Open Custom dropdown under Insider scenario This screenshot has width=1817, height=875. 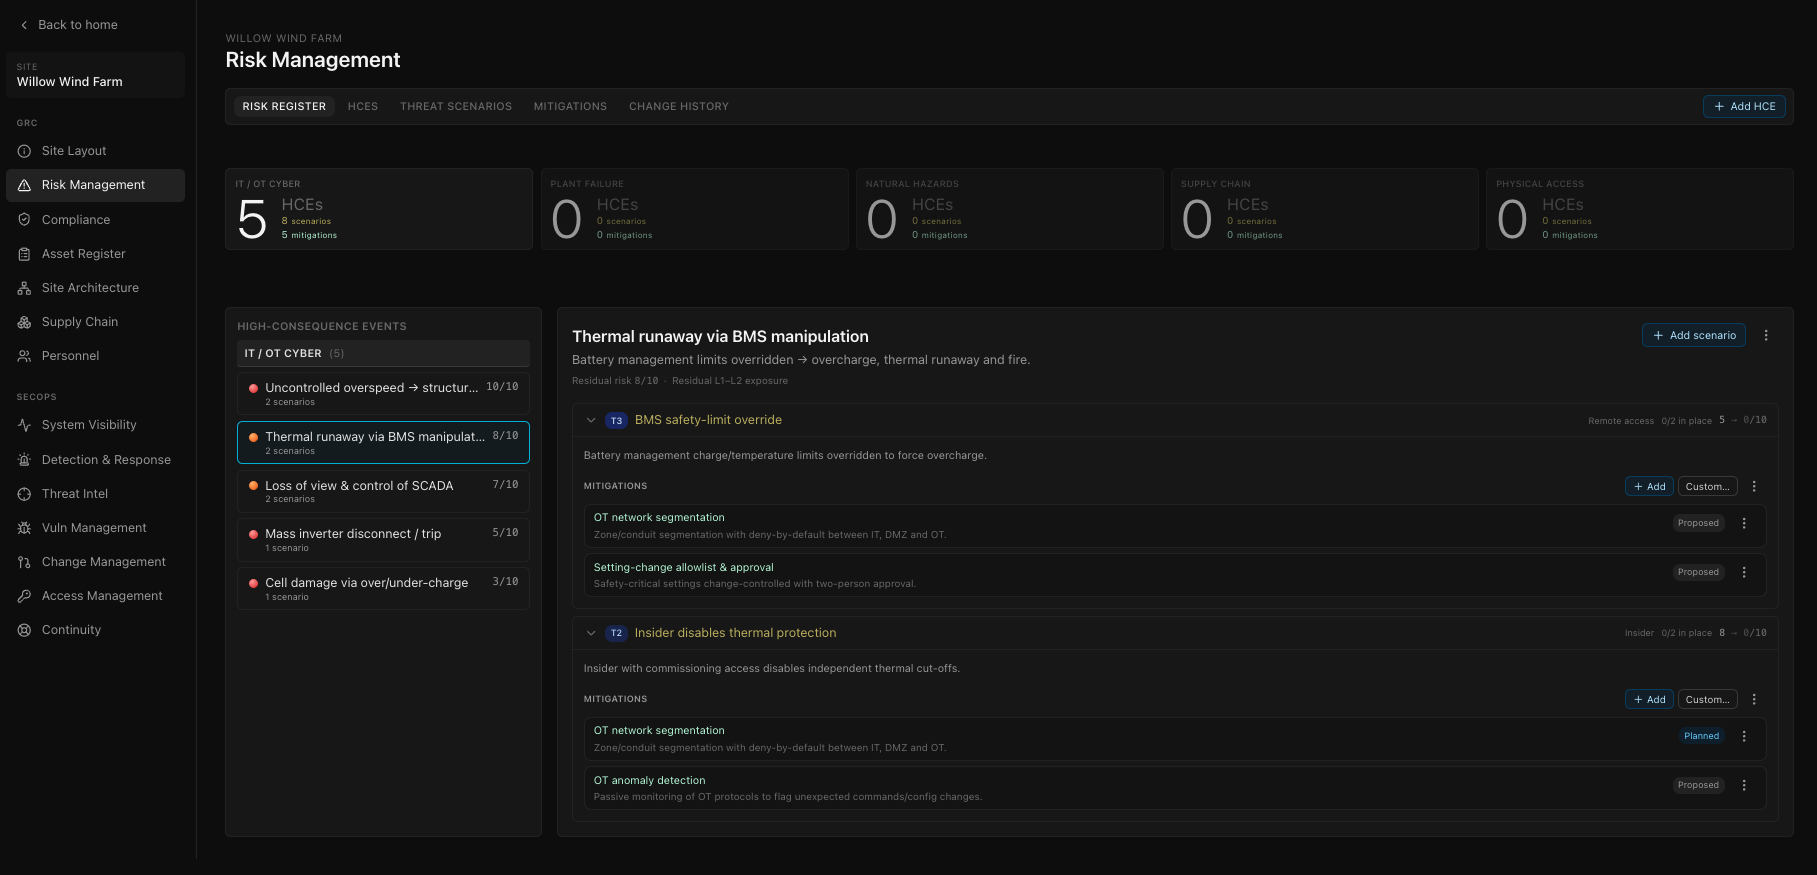coord(1707,700)
